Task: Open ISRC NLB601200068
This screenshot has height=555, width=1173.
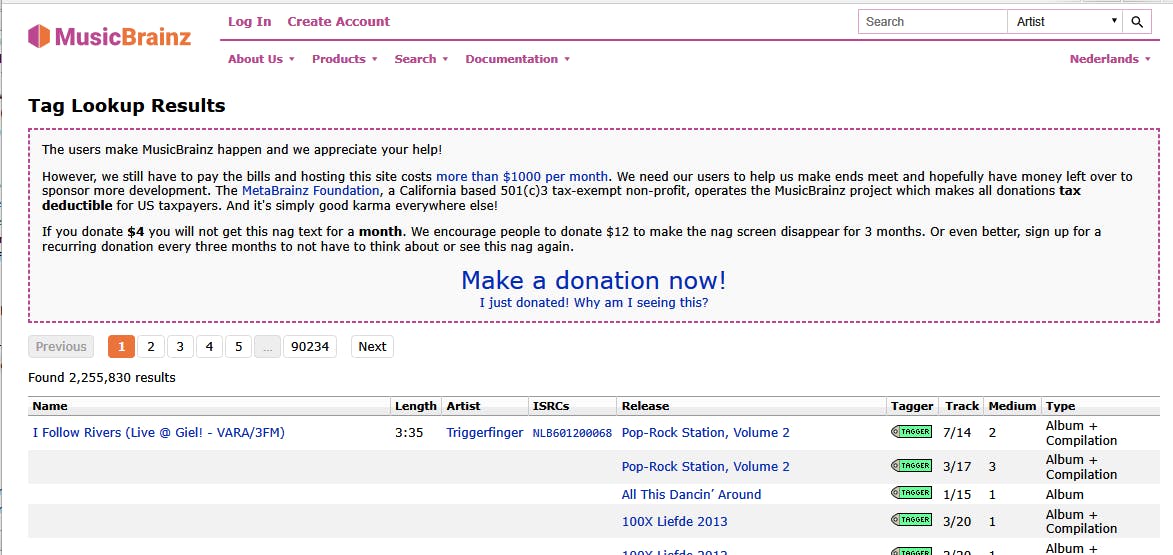Action: 572,433
